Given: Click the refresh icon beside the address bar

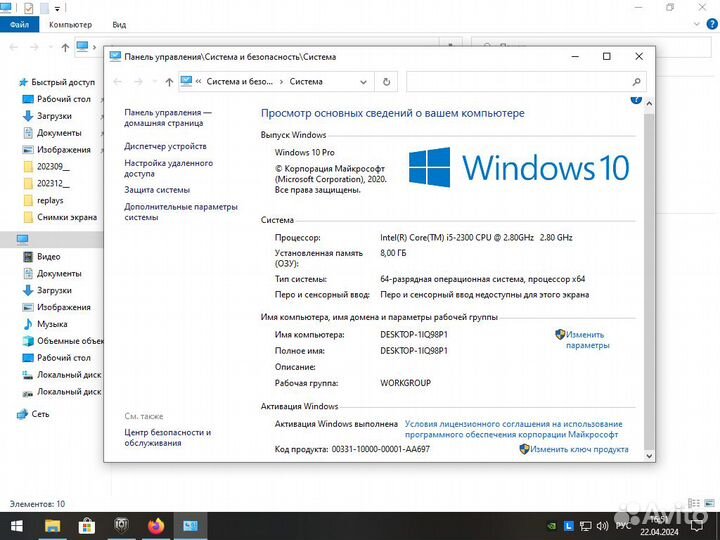Looking at the screenshot, I should click(x=388, y=82).
